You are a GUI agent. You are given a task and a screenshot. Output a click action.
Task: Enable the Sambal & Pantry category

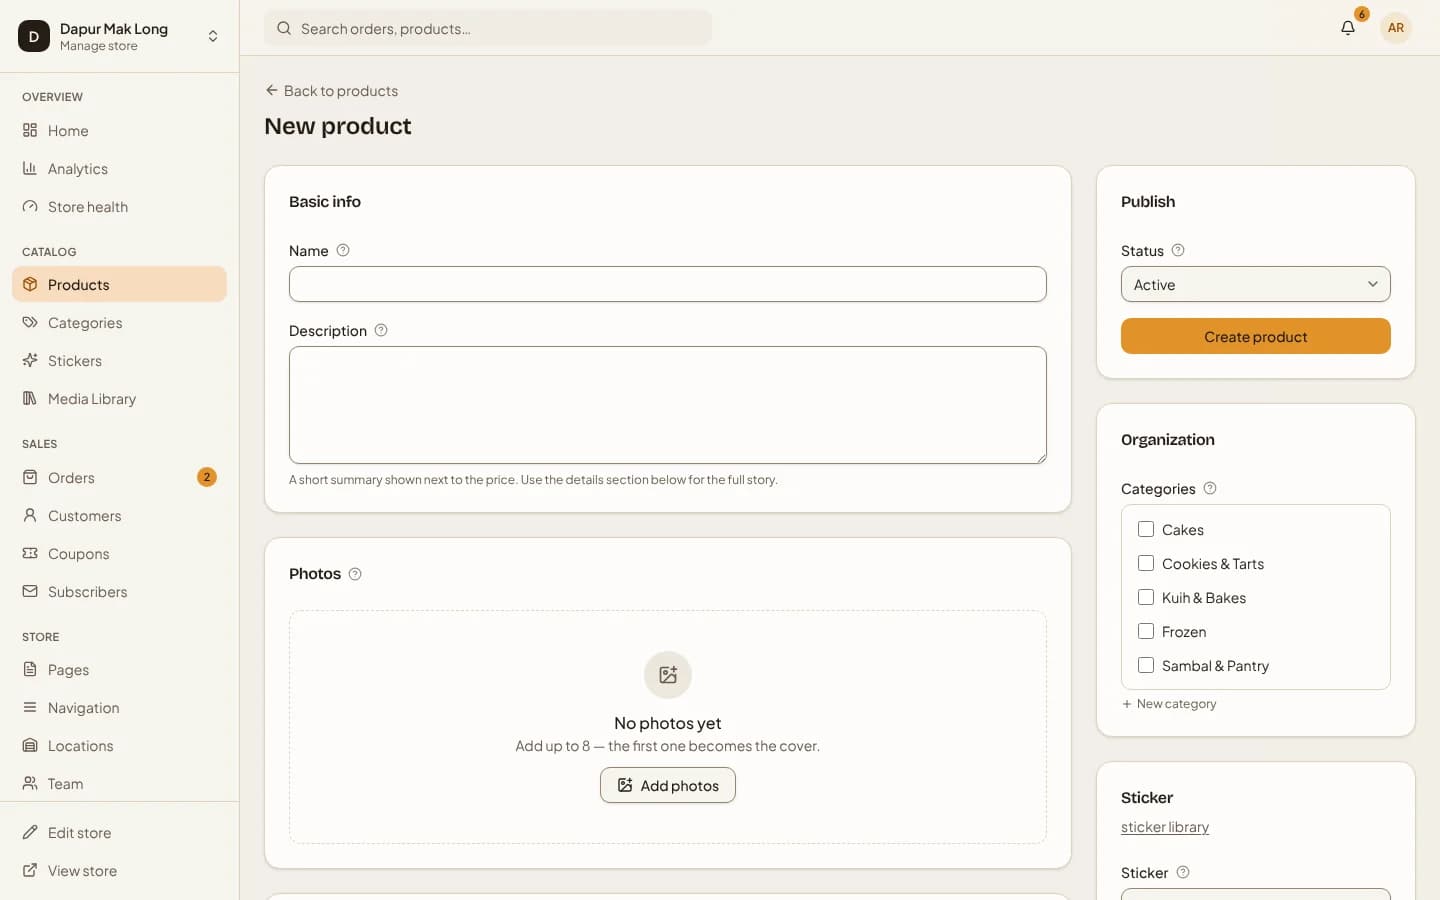coord(1146,665)
